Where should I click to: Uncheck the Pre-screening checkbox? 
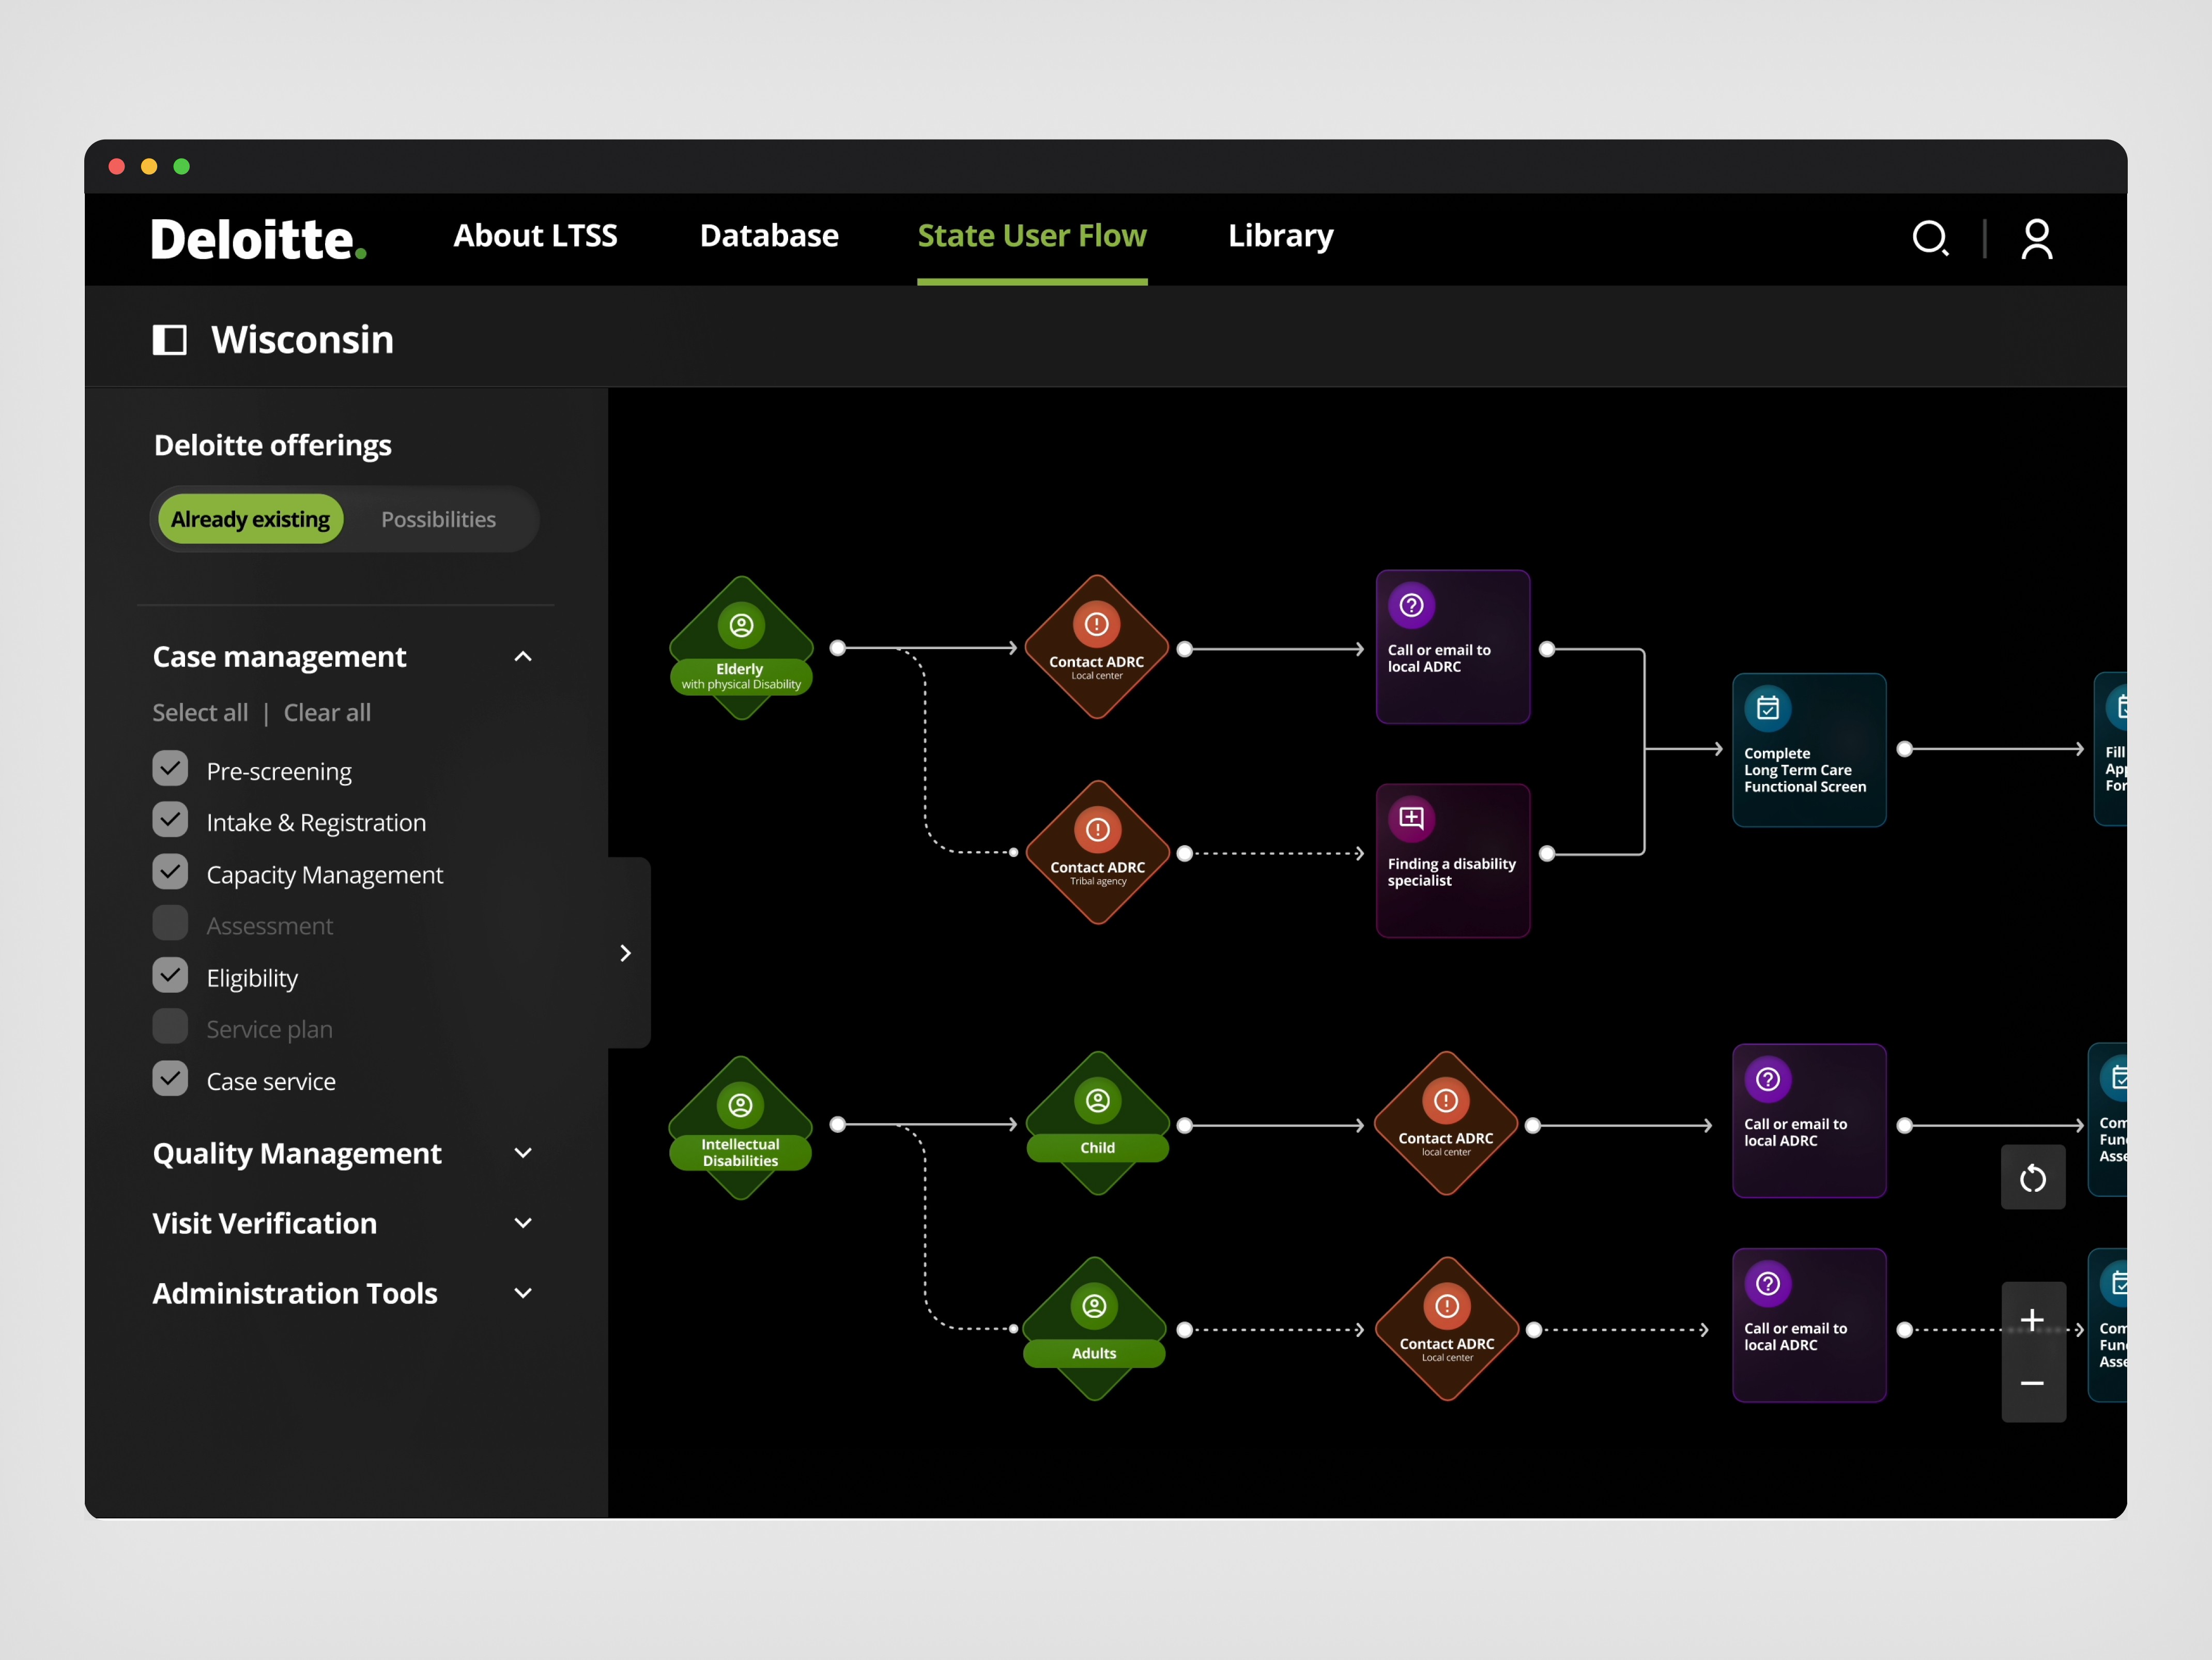[170, 769]
